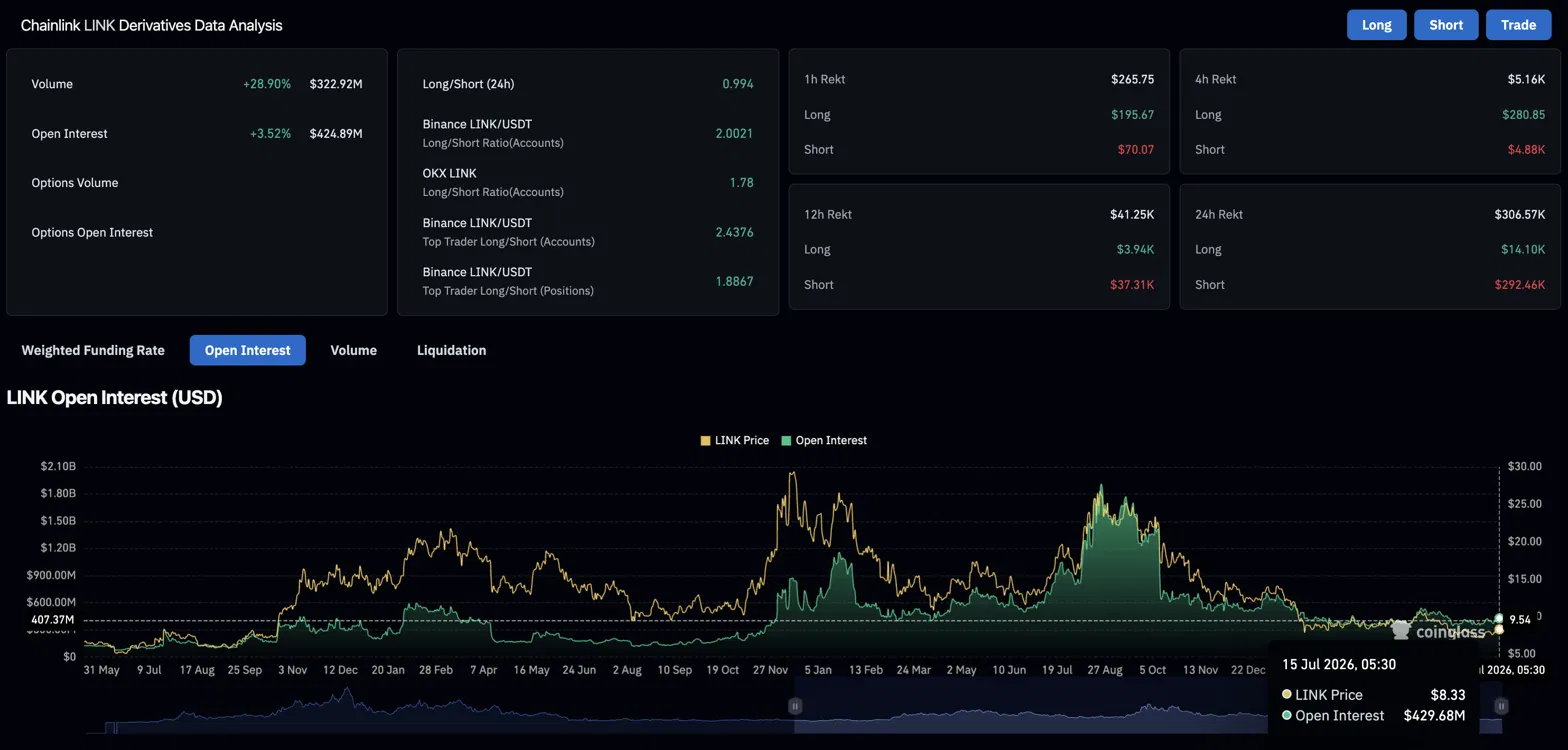The image size is (1568, 750).
Task: Click the Binance ratio value 2.0021
Action: coord(734,133)
